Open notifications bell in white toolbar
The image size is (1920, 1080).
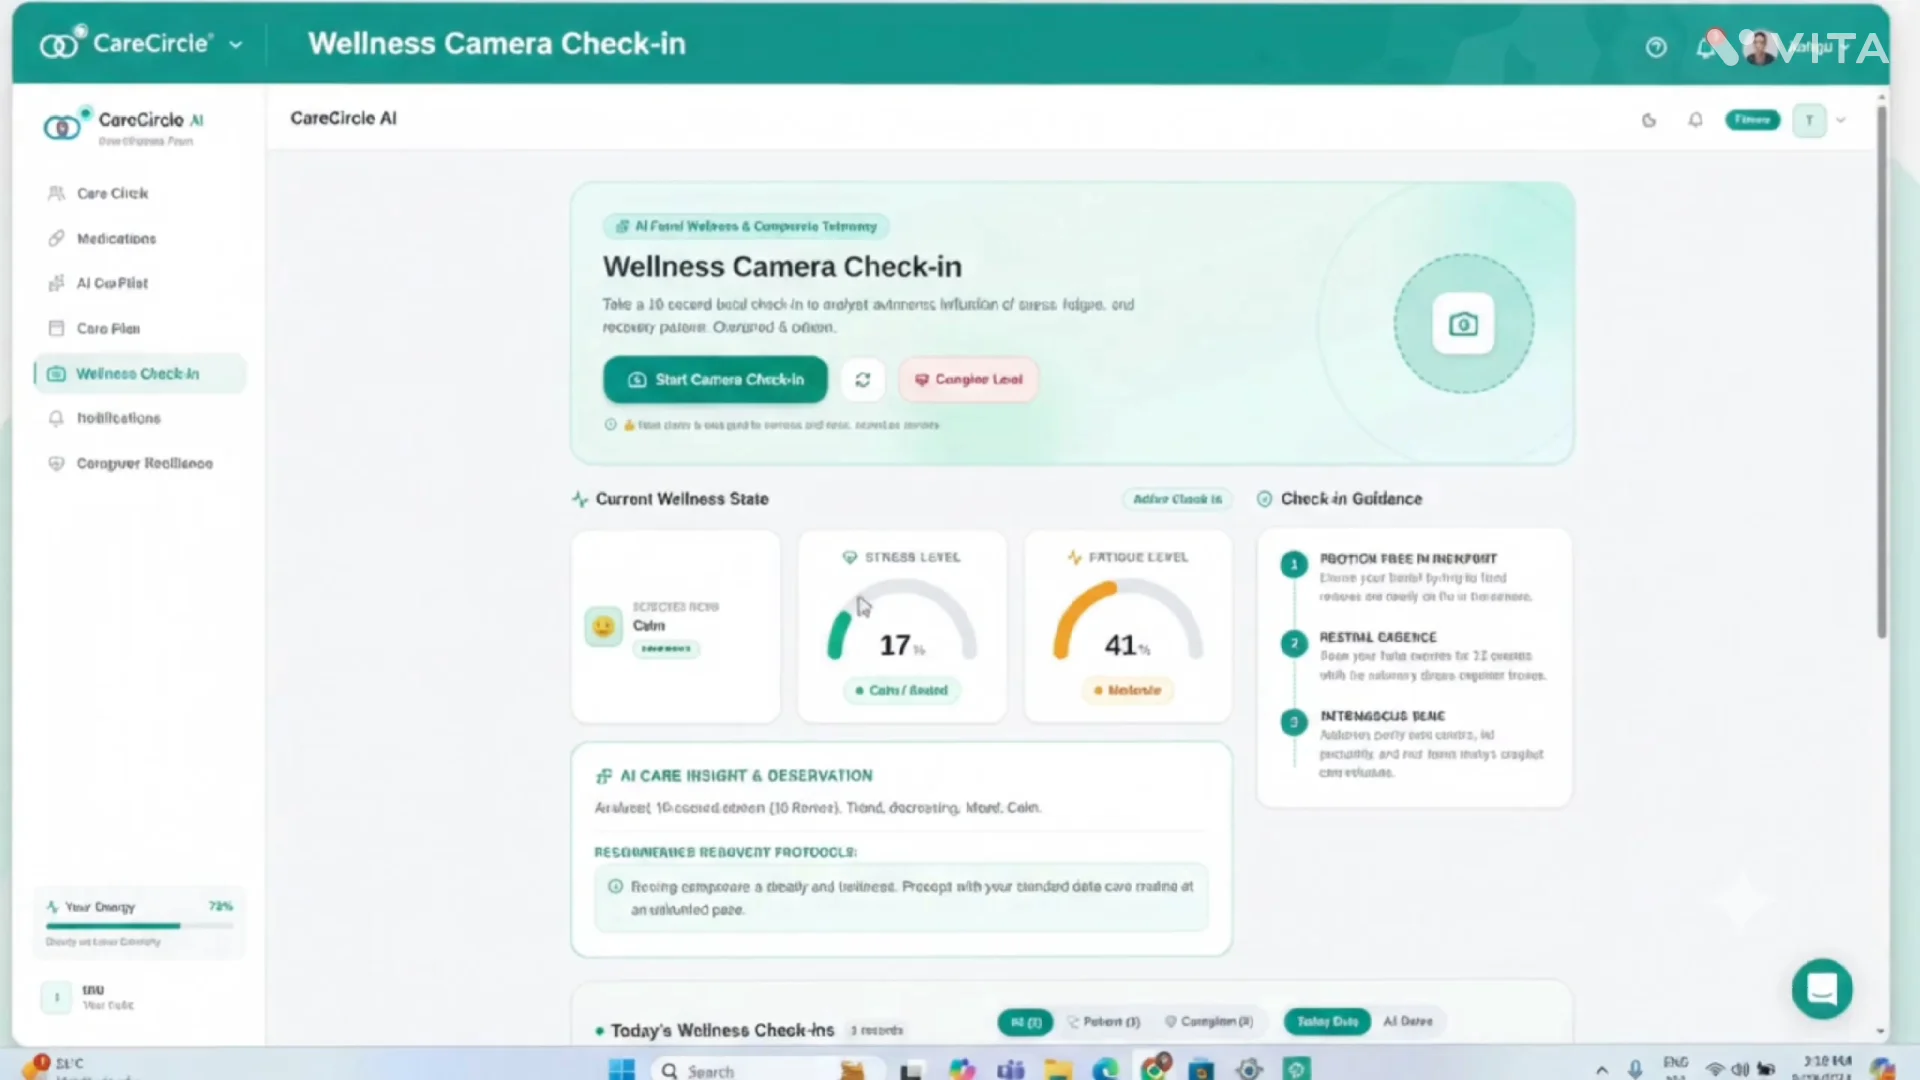coord(1695,120)
